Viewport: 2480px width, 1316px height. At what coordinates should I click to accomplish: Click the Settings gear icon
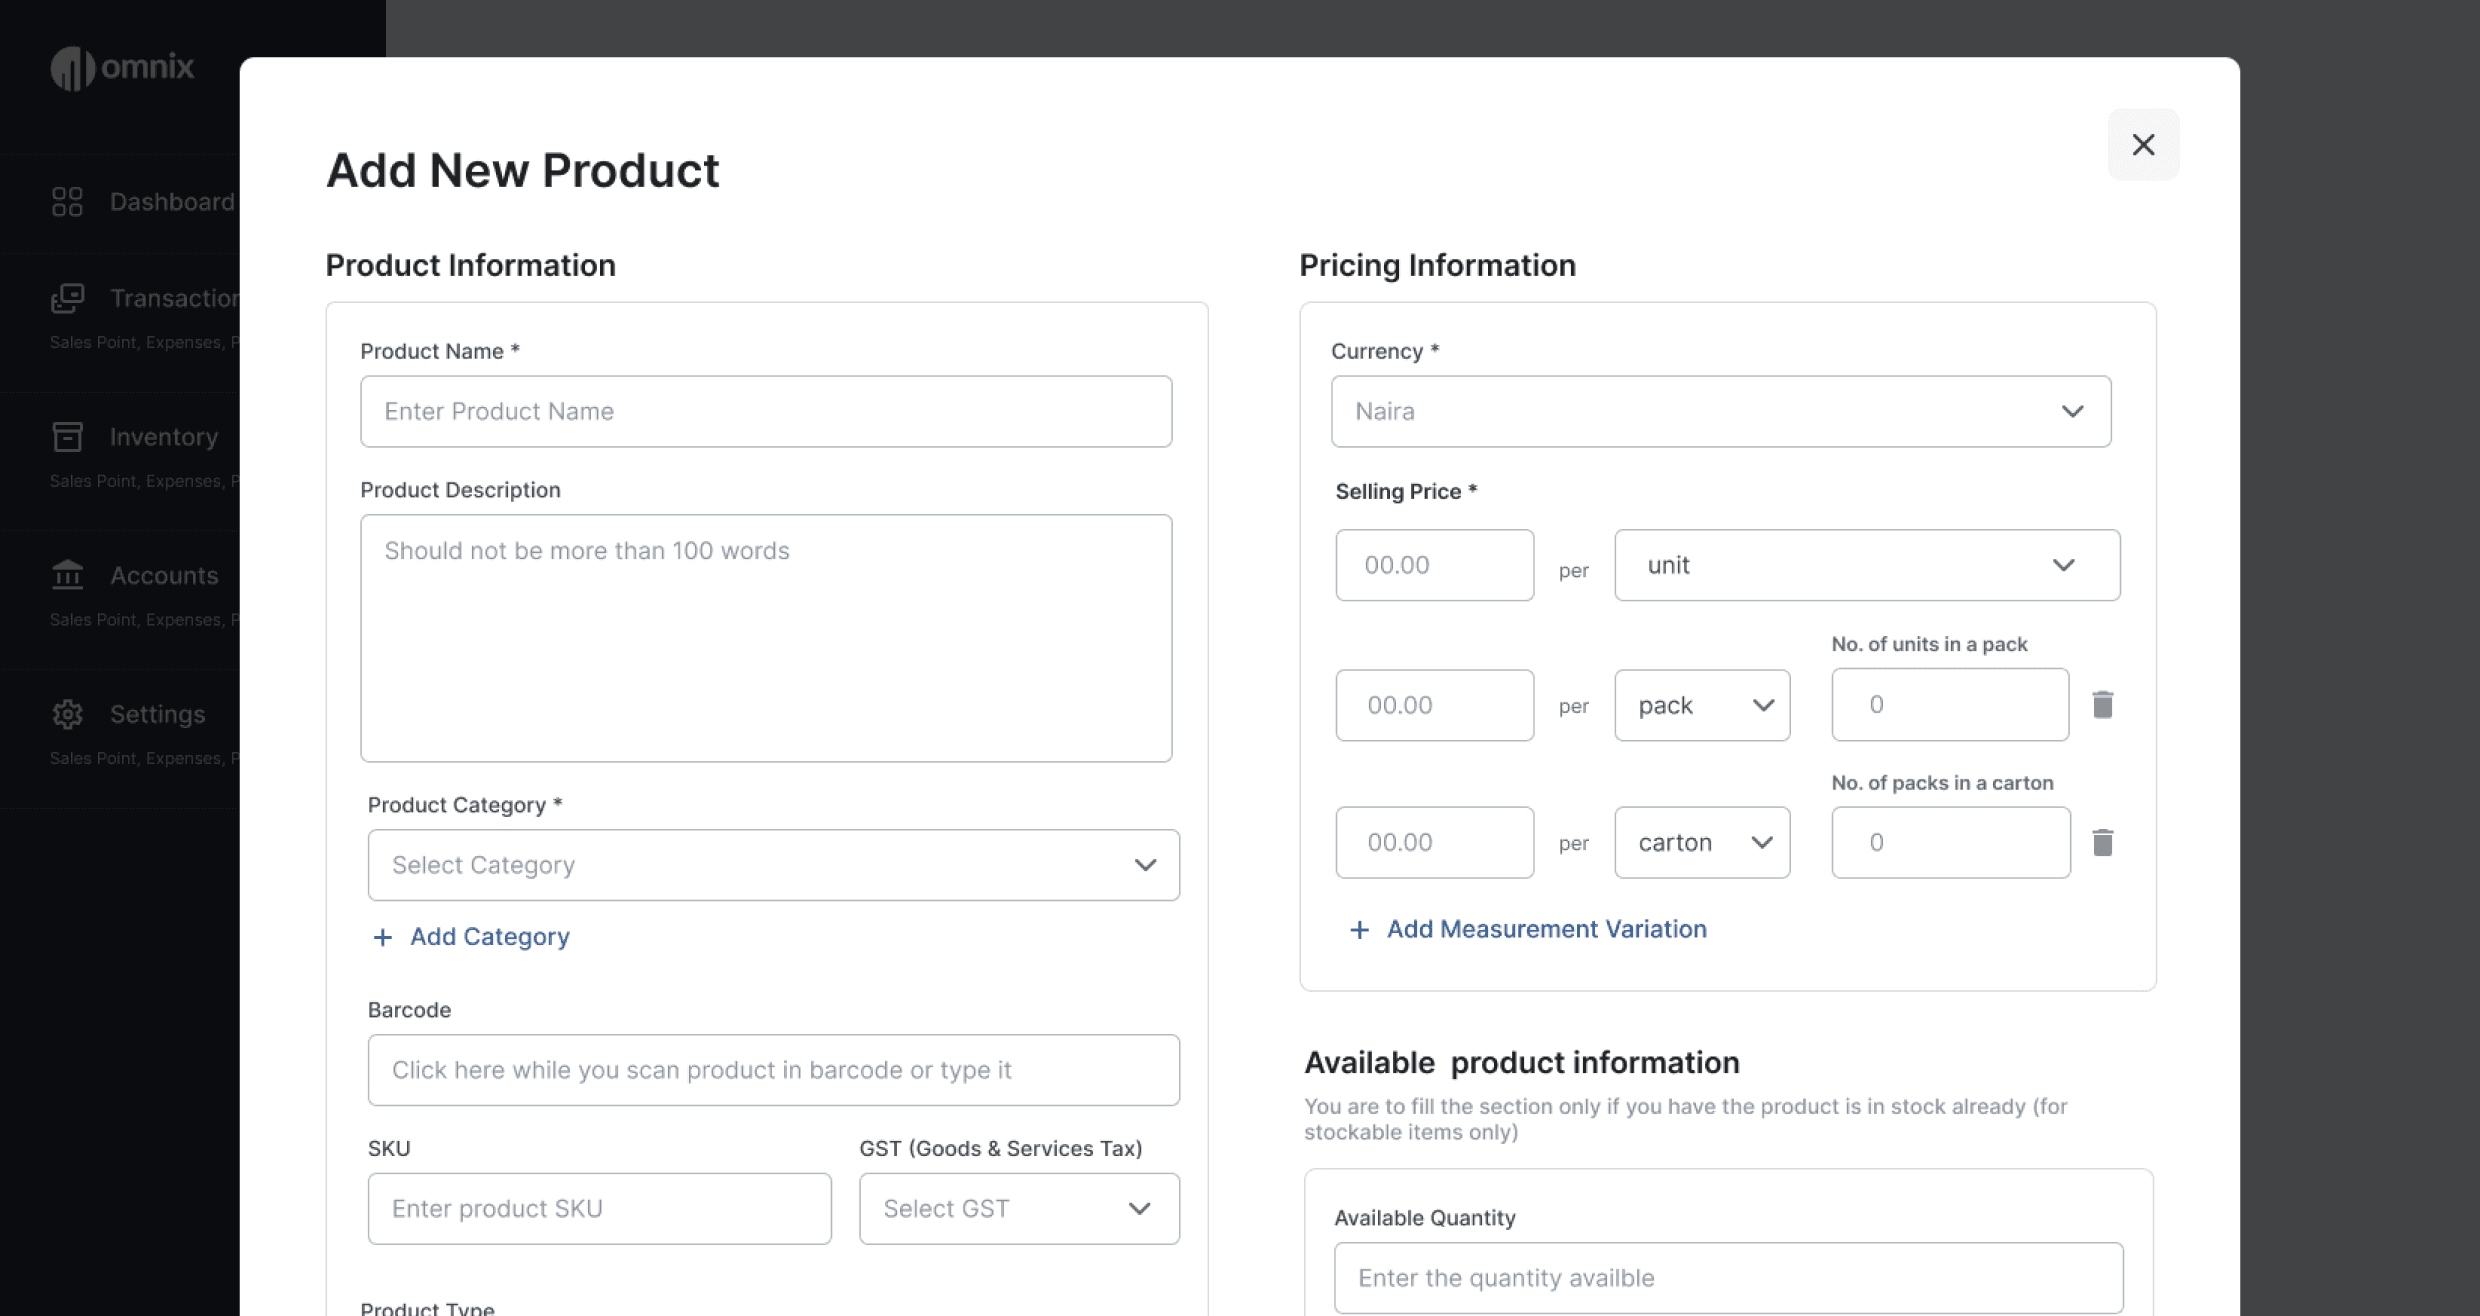[67, 714]
